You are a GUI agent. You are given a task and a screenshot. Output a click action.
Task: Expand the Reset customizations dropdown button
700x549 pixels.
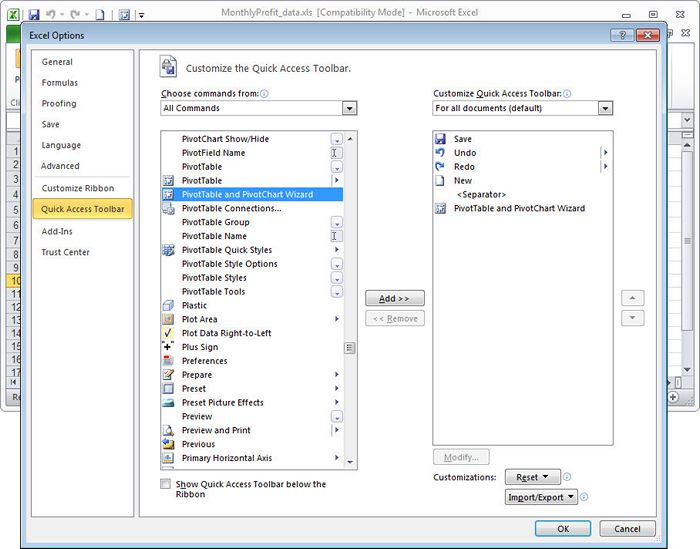coord(532,478)
